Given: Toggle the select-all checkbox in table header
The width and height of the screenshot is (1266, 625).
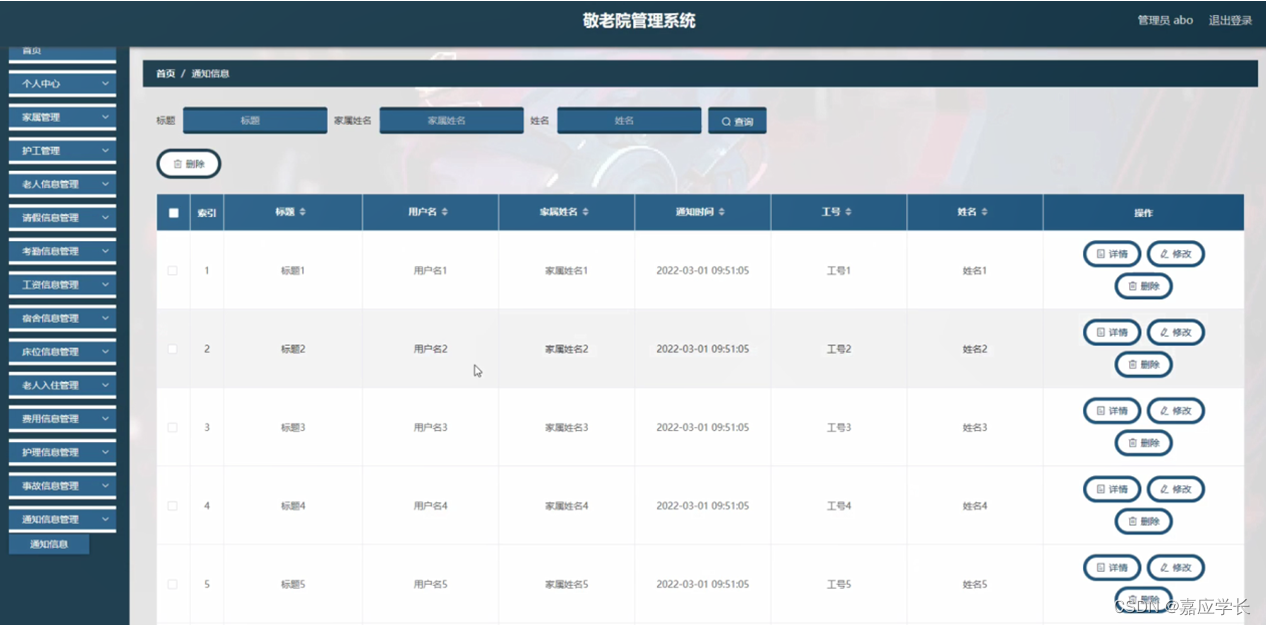Looking at the screenshot, I should click(x=173, y=213).
